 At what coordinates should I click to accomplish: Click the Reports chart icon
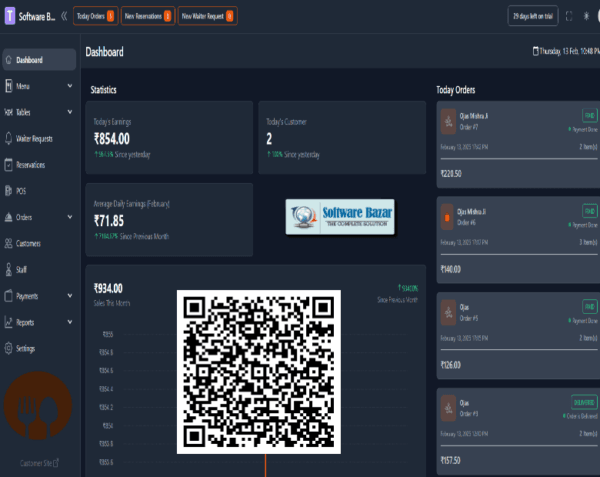click(8, 322)
